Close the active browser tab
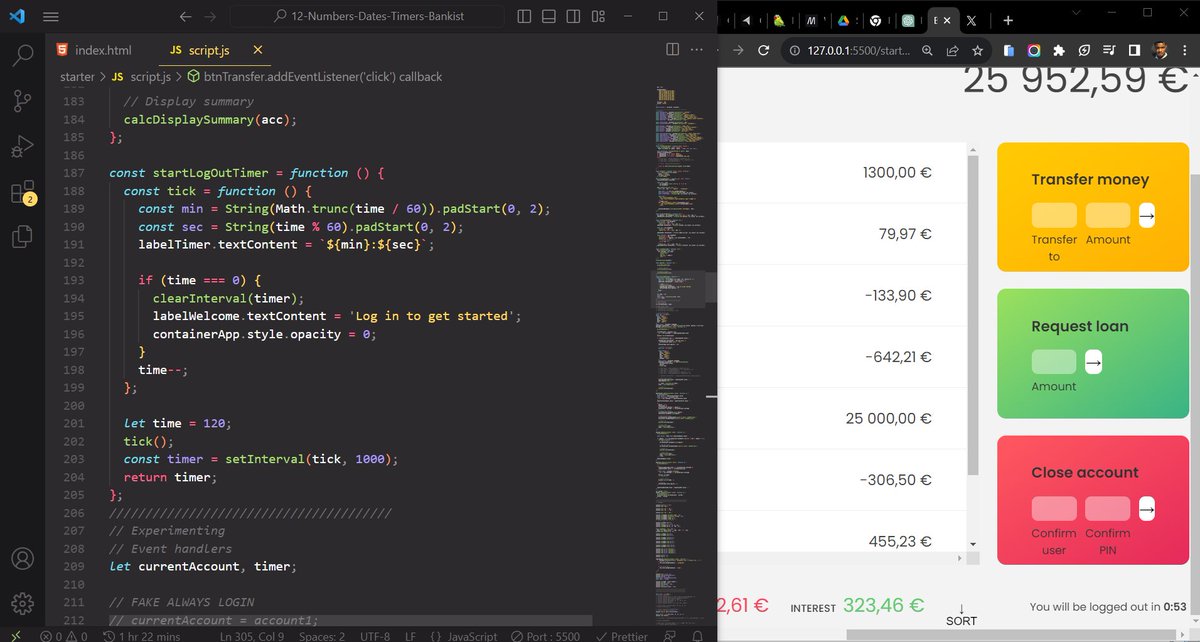This screenshot has height=642, width=1200. (x=947, y=20)
